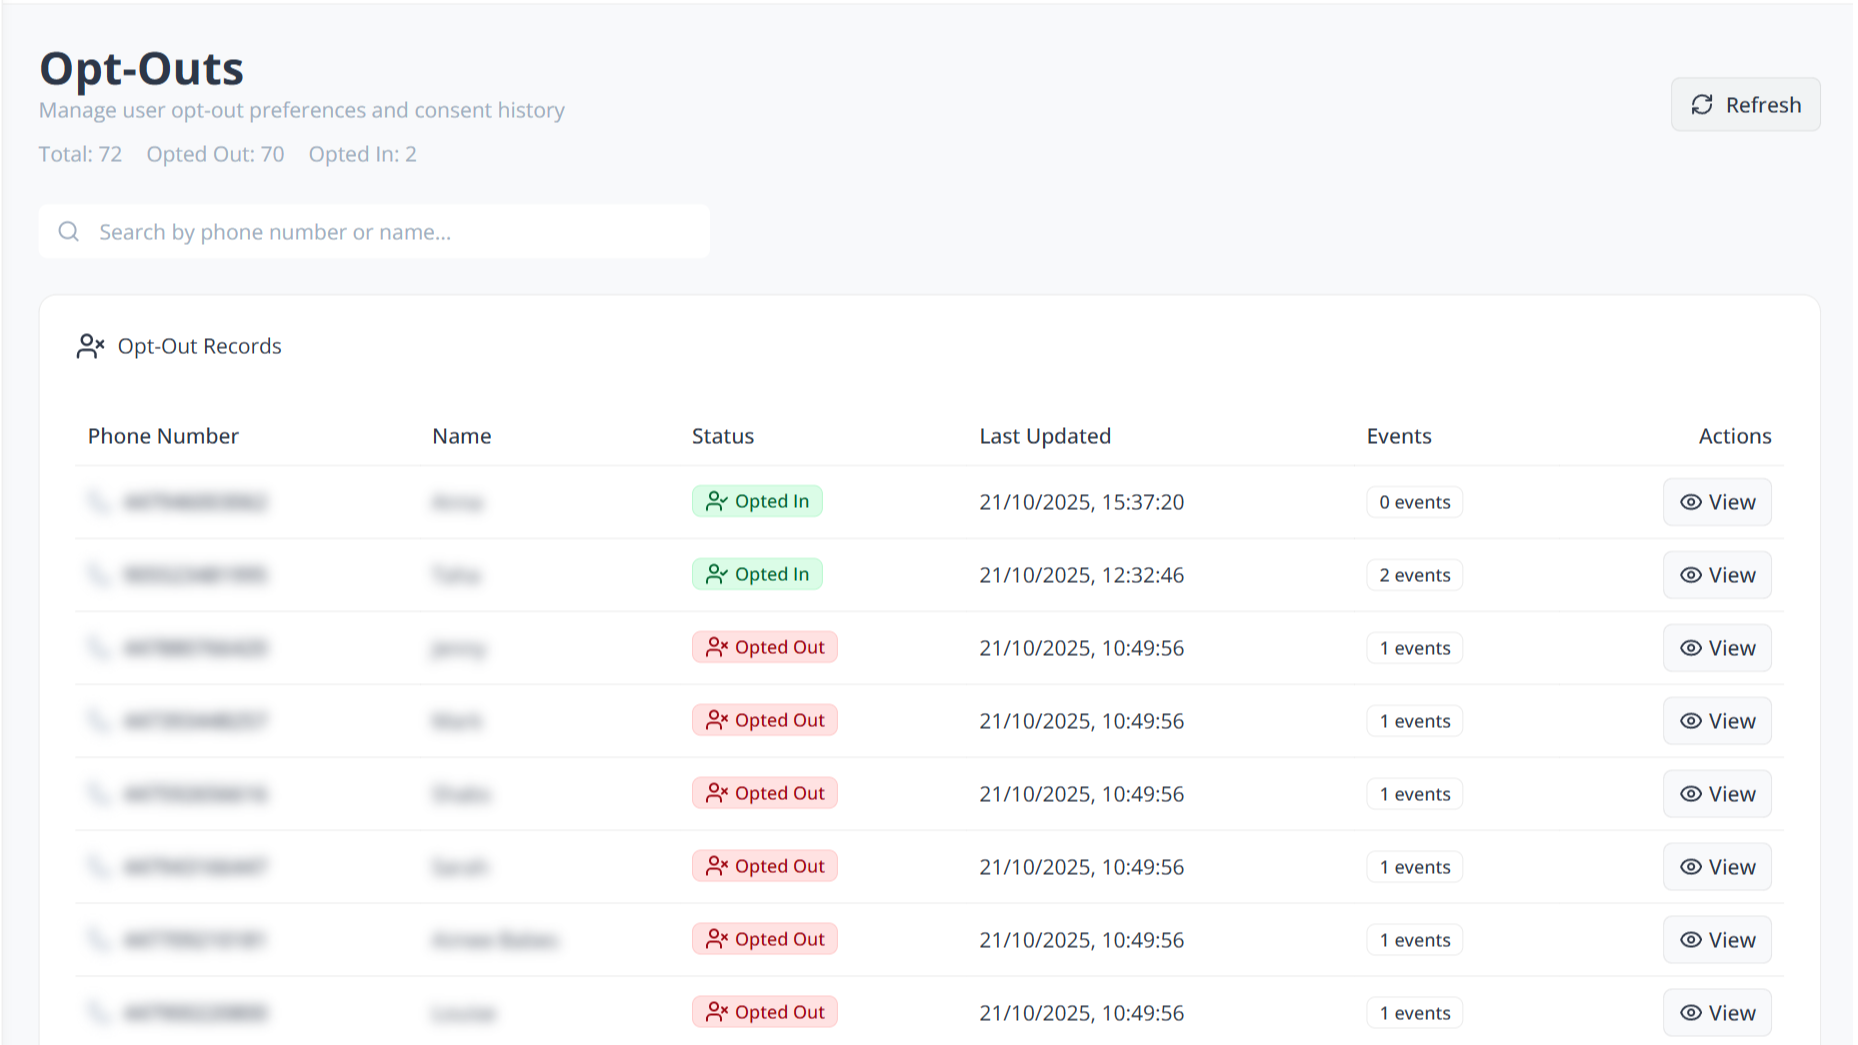Click the person-check icon inside an Opted In badge

(717, 500)
